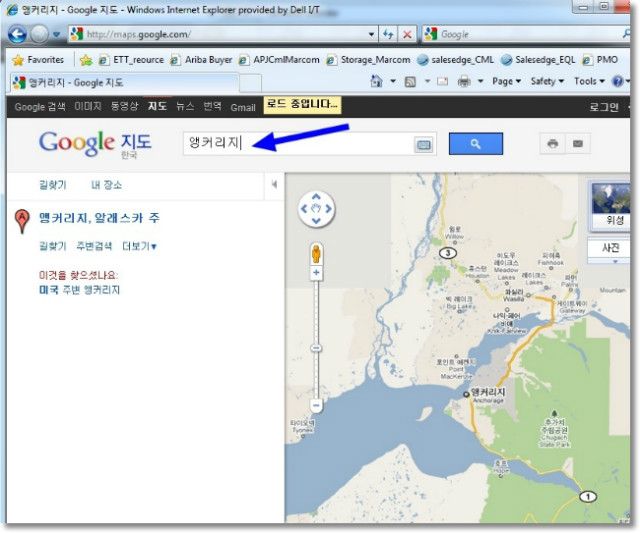Image resolution: width=640 pixels, height=533 pixels.
Task: Open the PMO favorite link
Action: point(600,60)
